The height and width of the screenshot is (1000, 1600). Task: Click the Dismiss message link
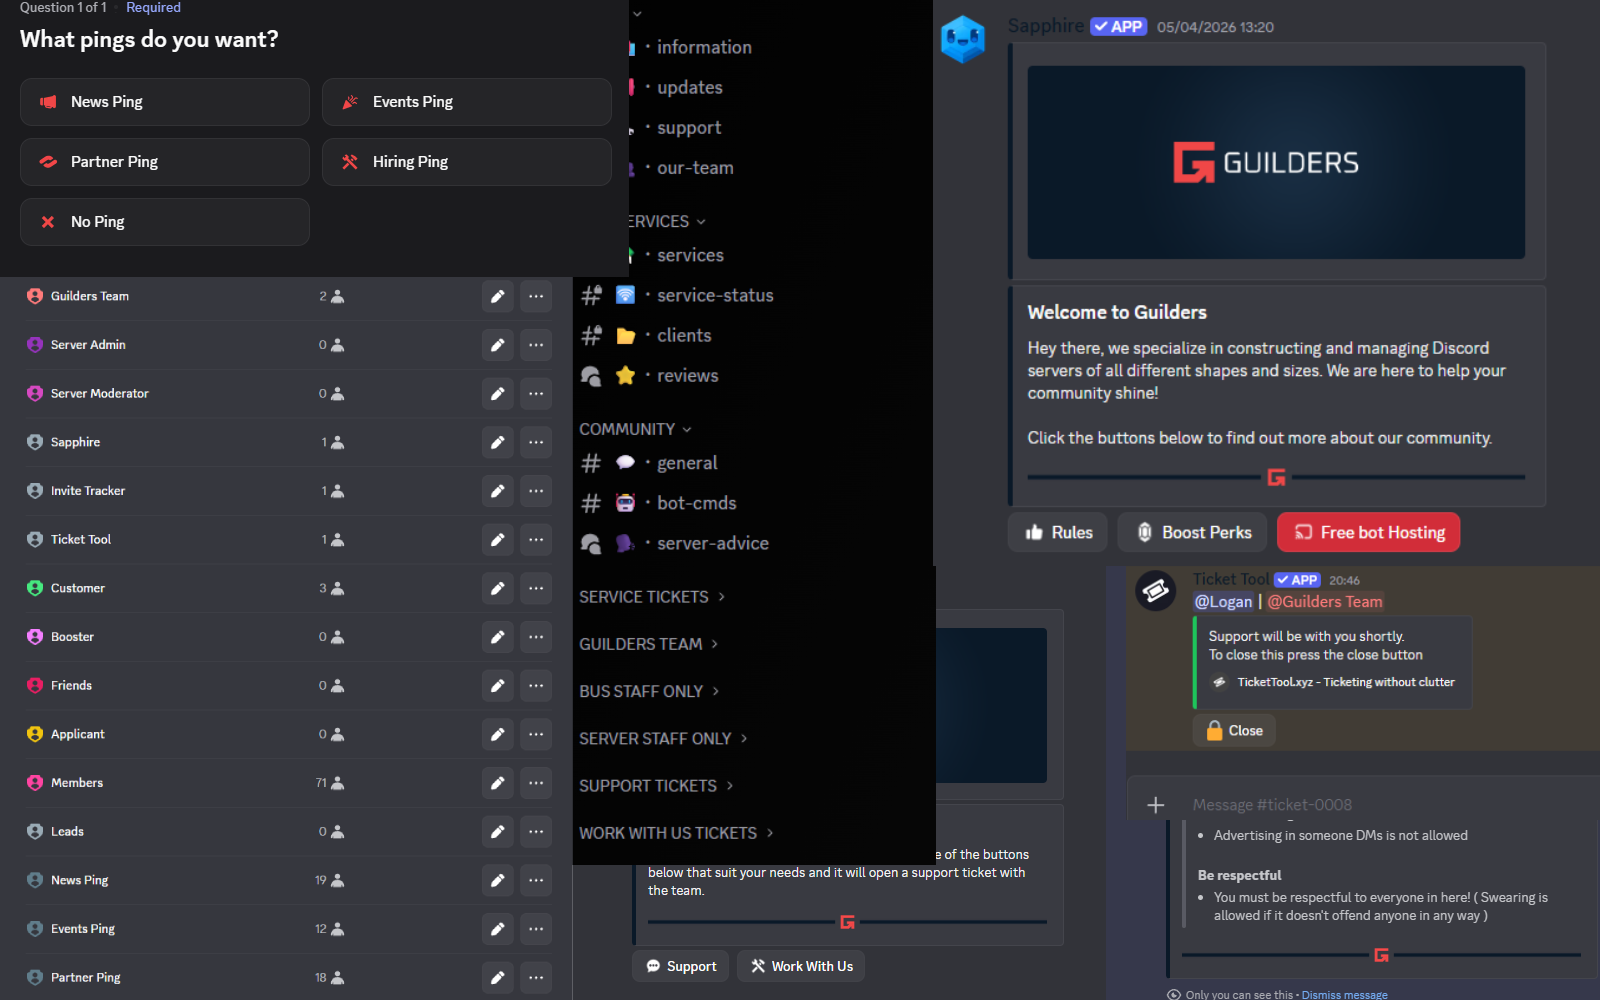1345,995
